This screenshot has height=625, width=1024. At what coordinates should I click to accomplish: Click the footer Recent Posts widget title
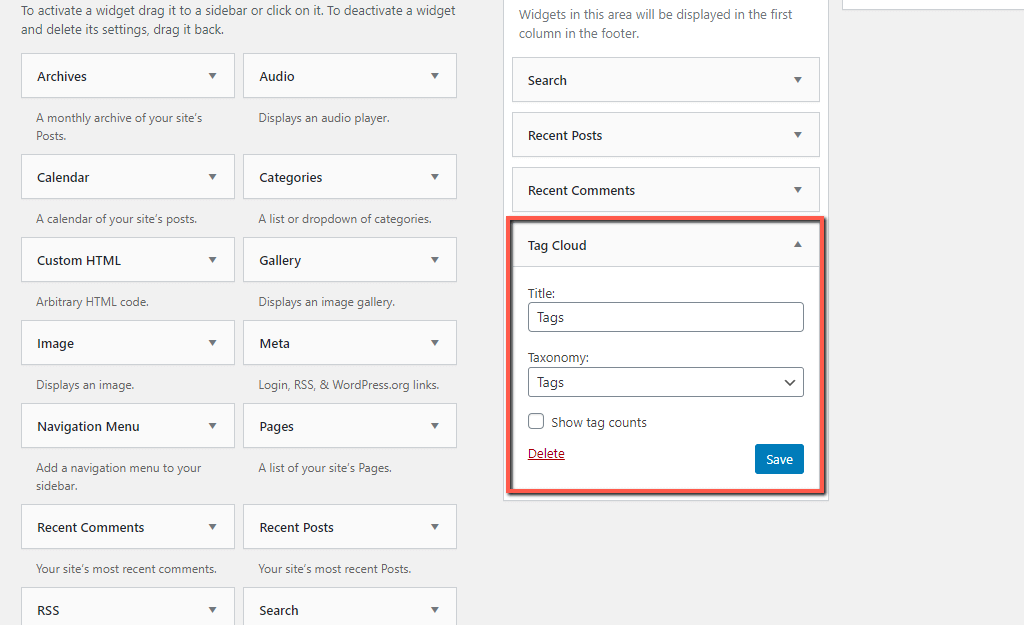[565, 135]
